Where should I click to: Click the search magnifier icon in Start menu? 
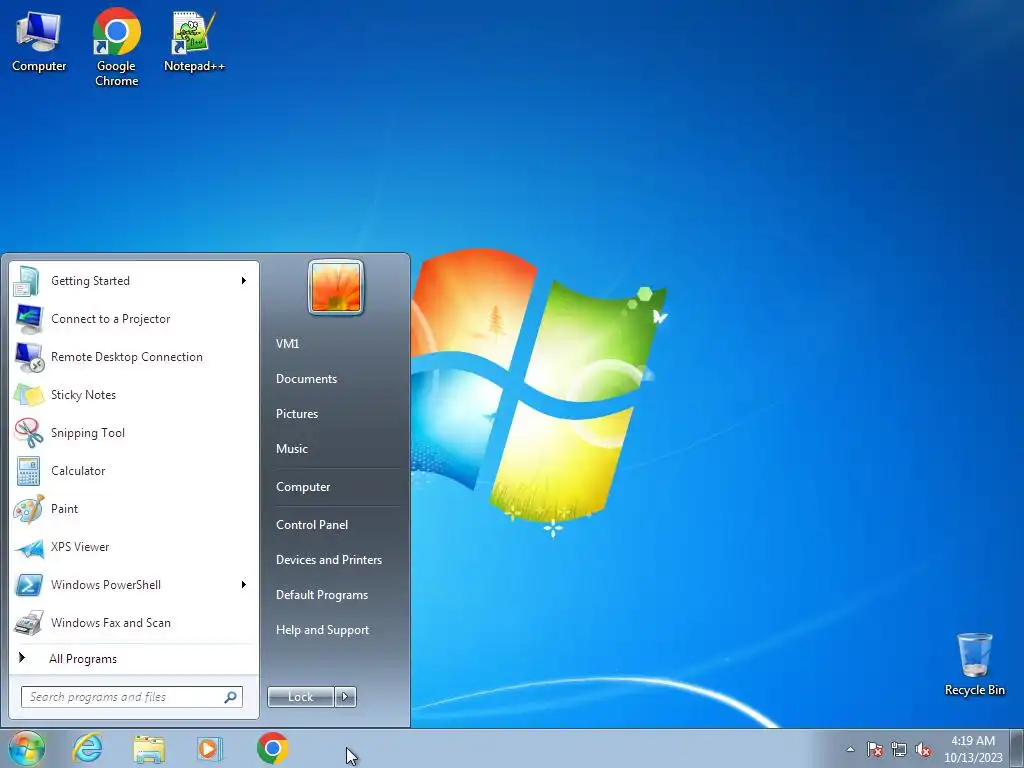pyautogui.click(x=231, y=697)
